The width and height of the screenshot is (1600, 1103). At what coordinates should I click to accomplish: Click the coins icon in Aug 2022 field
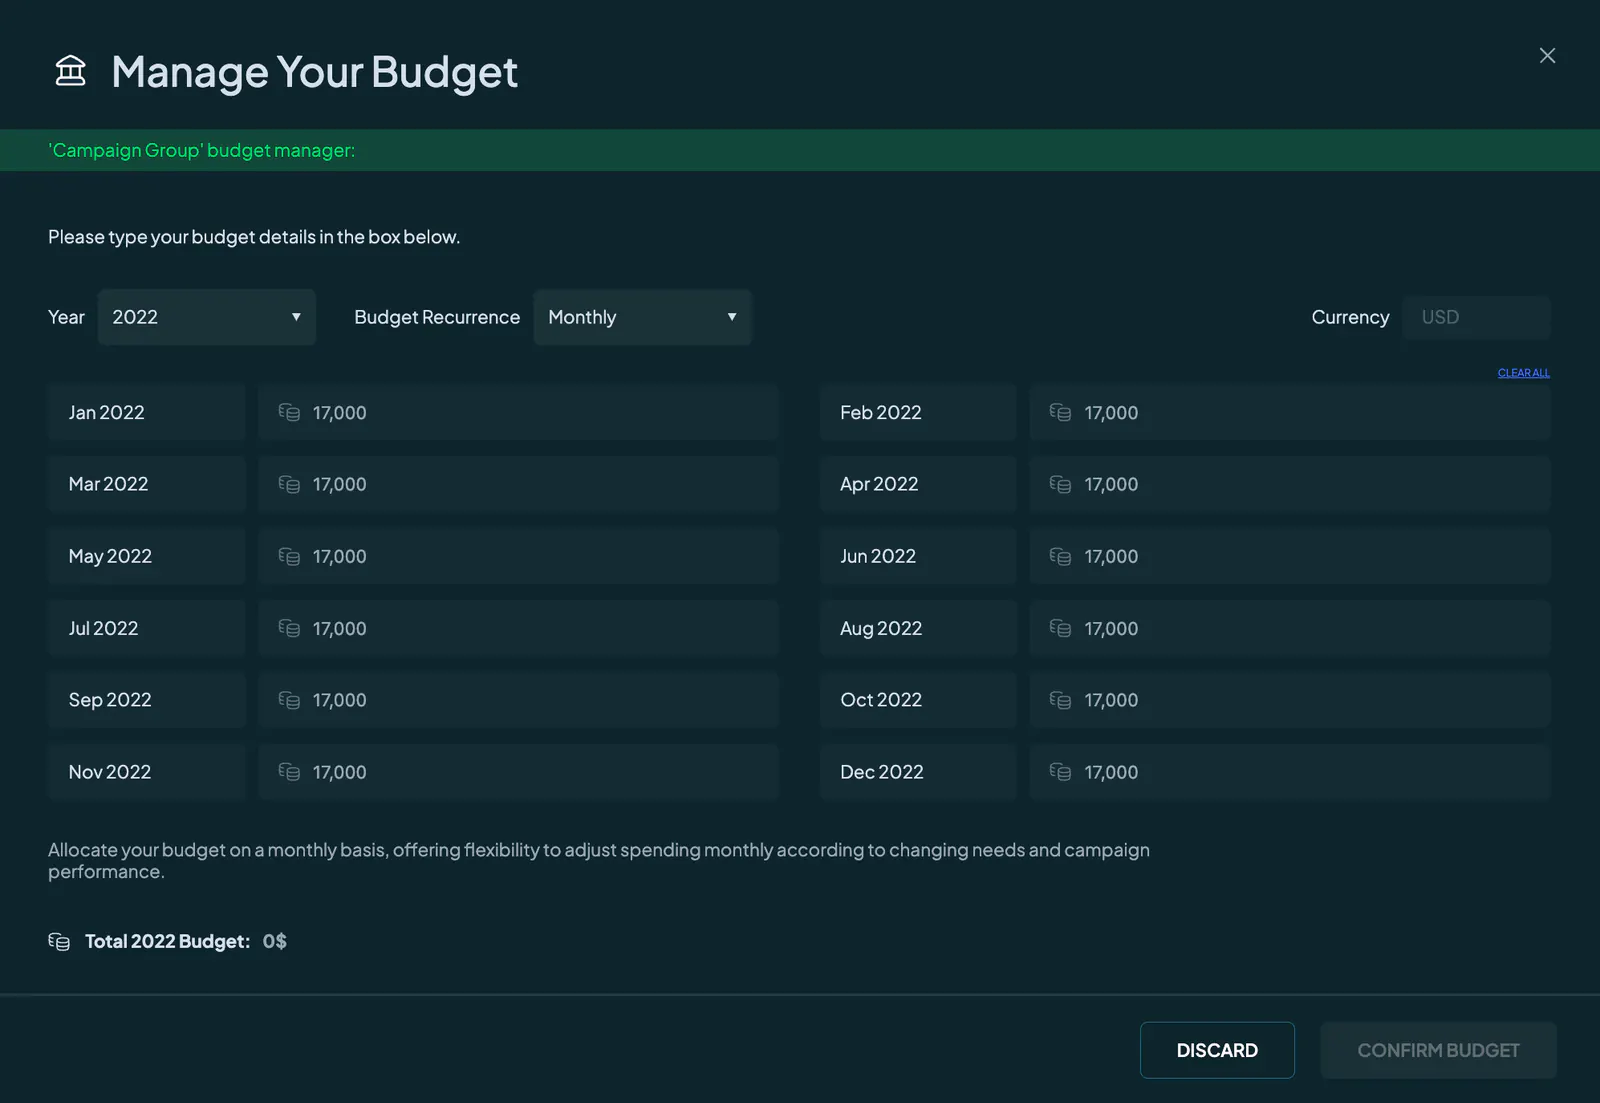1060,628
